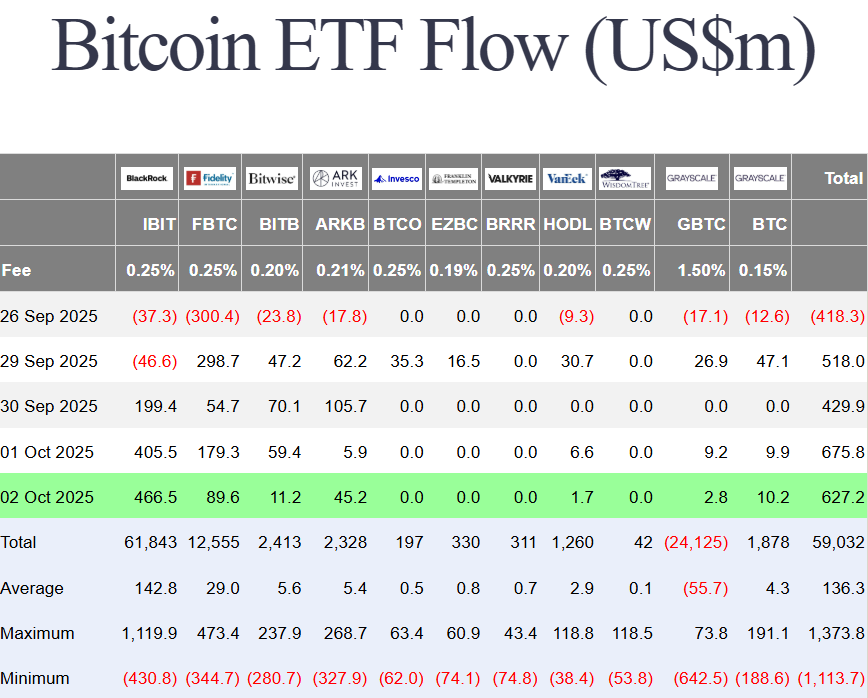Screen dimensions: 868x698
Task: Select the 02 Oct 2025 date row
Action: [x=48, y=497]
